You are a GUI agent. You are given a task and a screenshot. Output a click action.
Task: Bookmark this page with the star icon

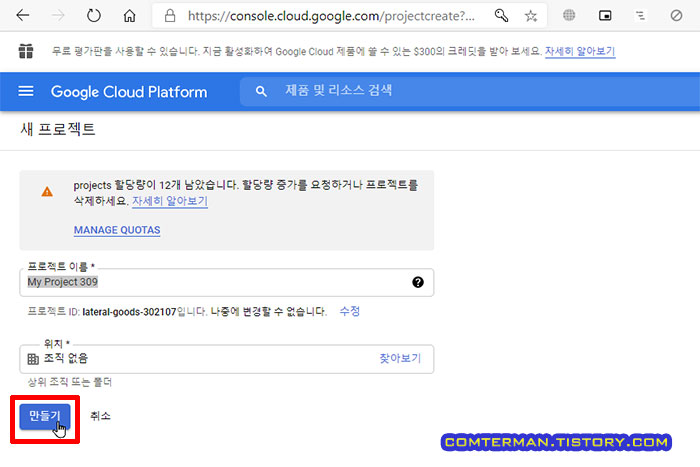point(530,16)
